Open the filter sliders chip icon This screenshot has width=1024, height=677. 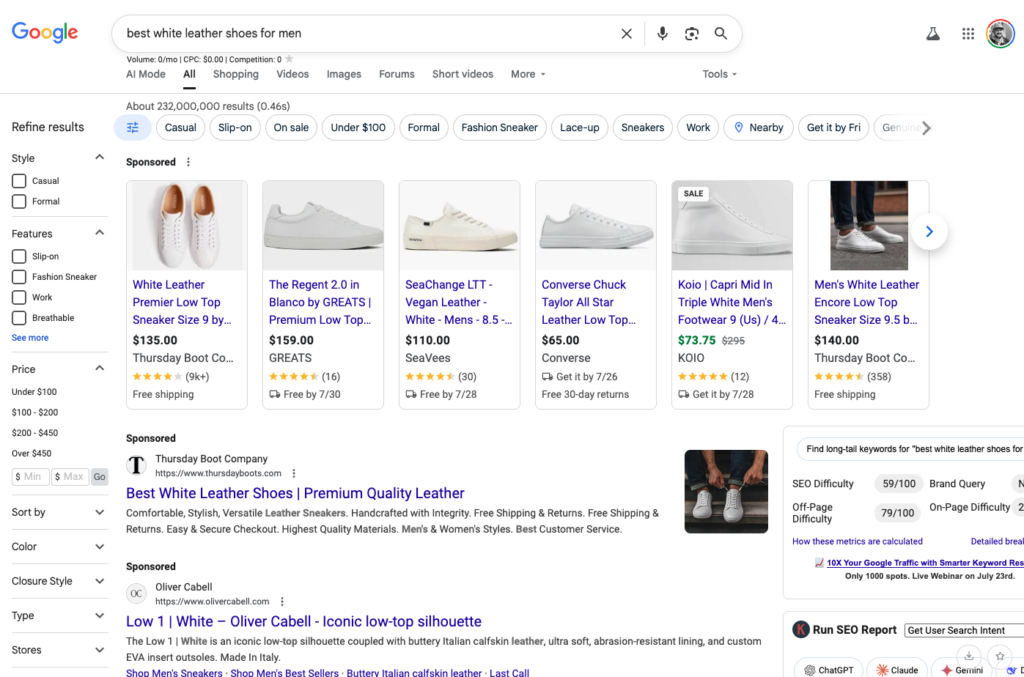point(133,127)
